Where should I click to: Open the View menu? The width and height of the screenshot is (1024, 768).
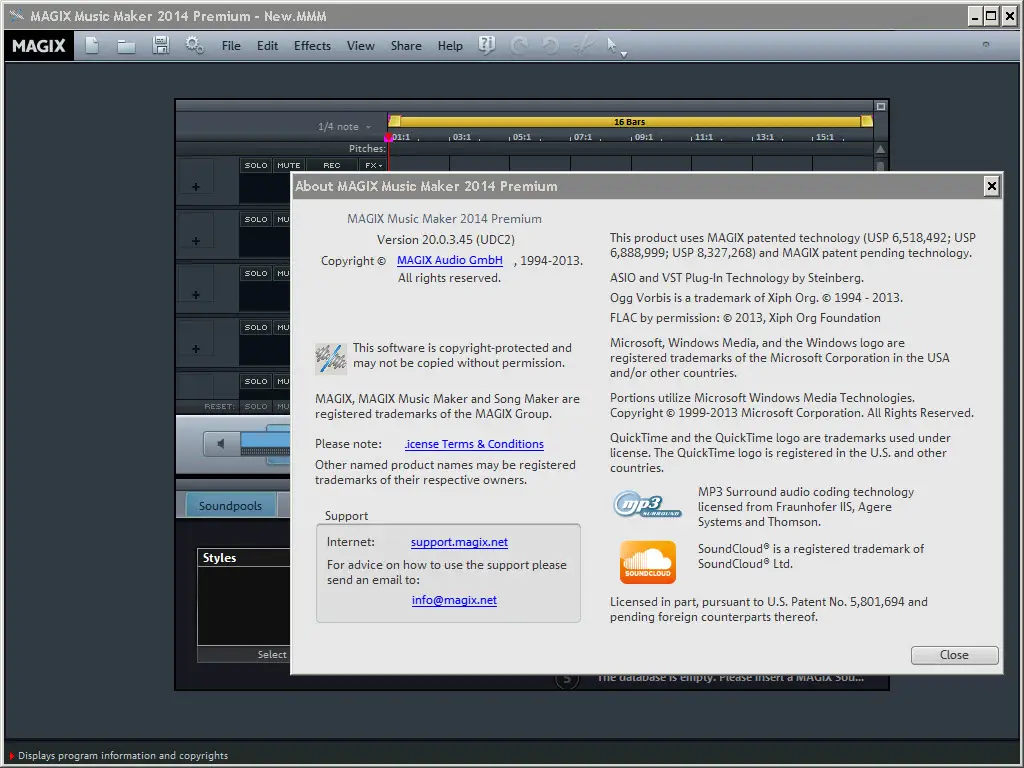point(360,46)
